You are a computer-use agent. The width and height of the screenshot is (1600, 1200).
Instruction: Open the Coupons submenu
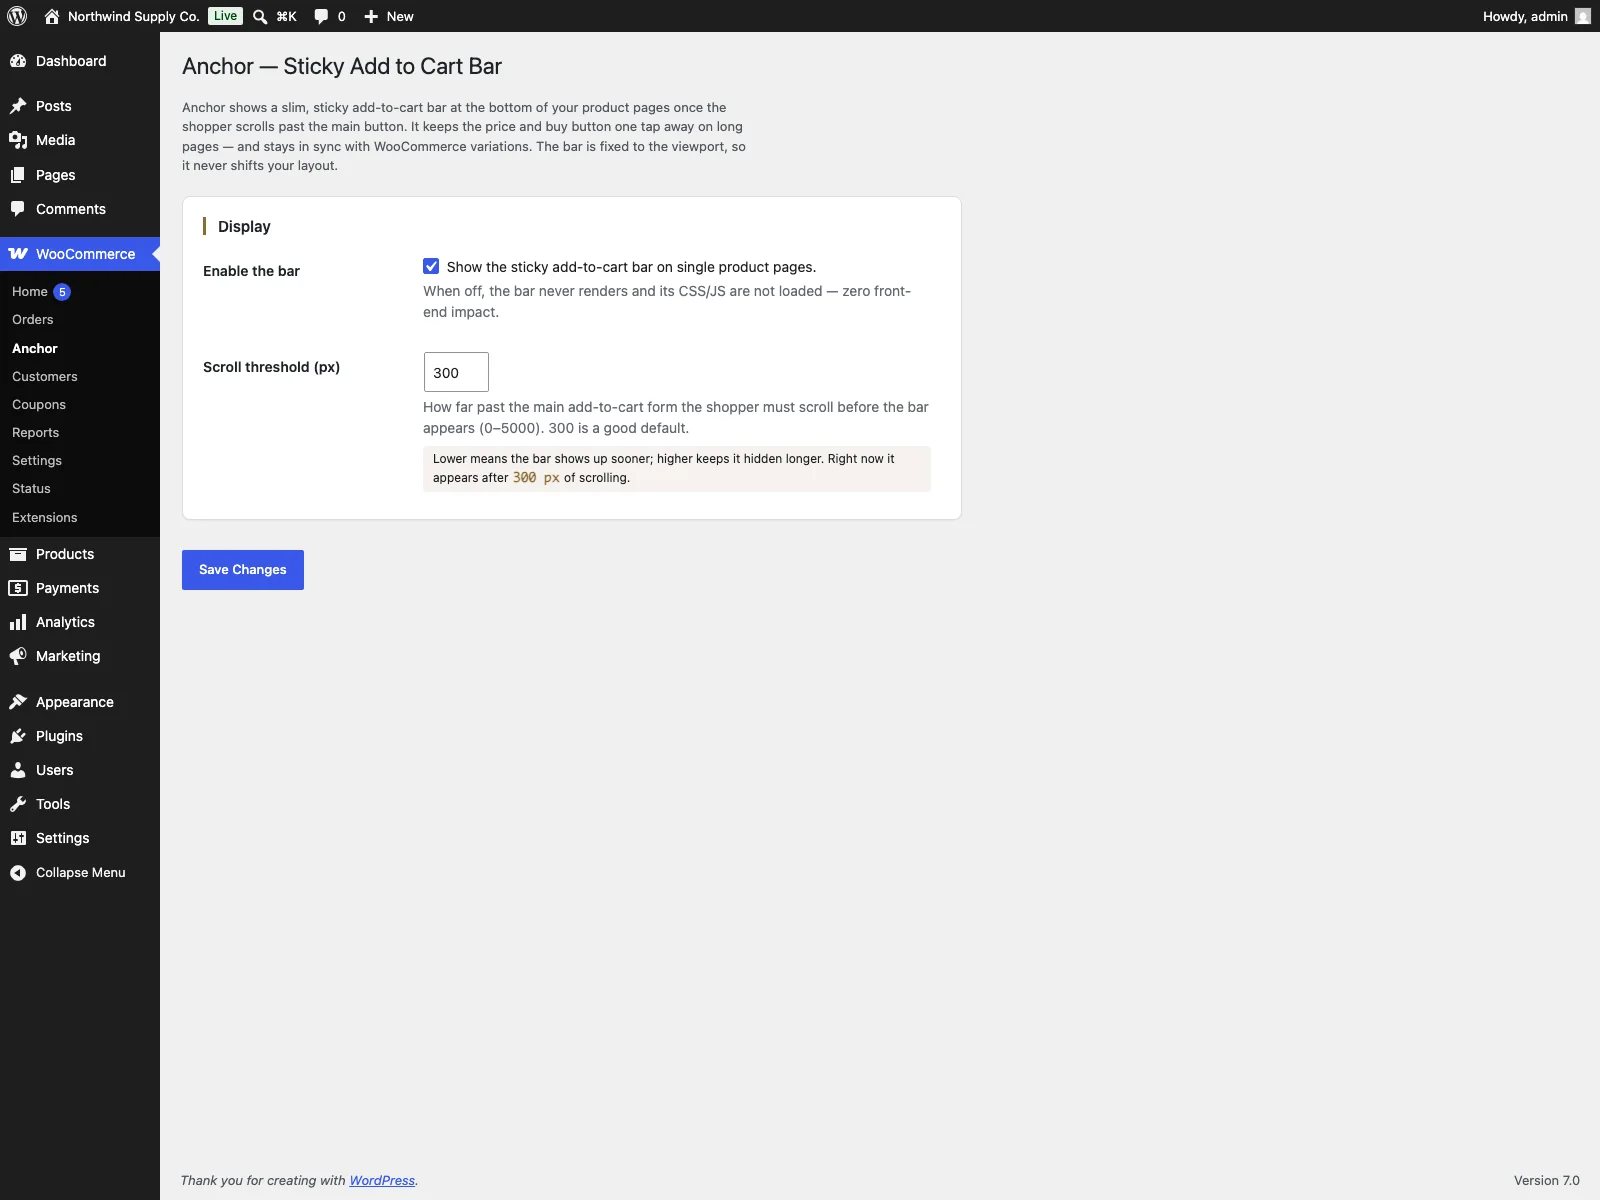click(39, 405)
